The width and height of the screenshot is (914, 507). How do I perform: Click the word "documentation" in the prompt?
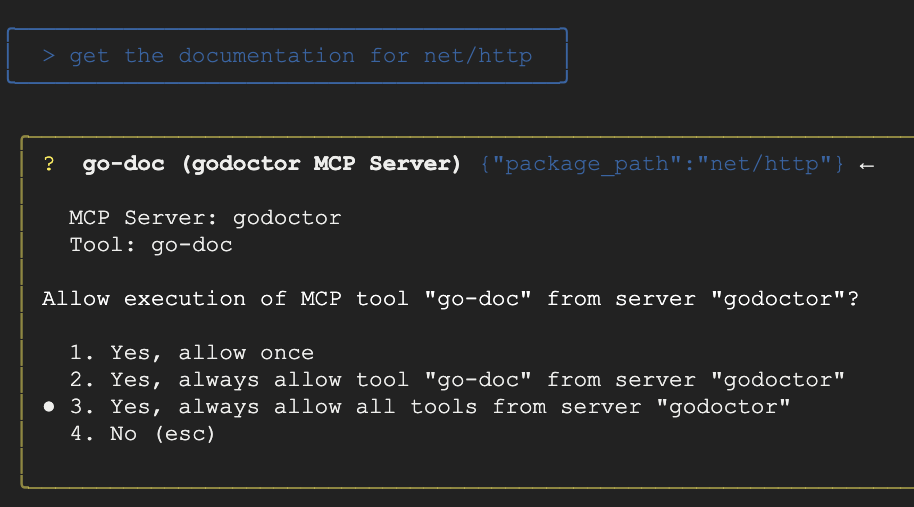pyautogui.click(x=266, y=56)
